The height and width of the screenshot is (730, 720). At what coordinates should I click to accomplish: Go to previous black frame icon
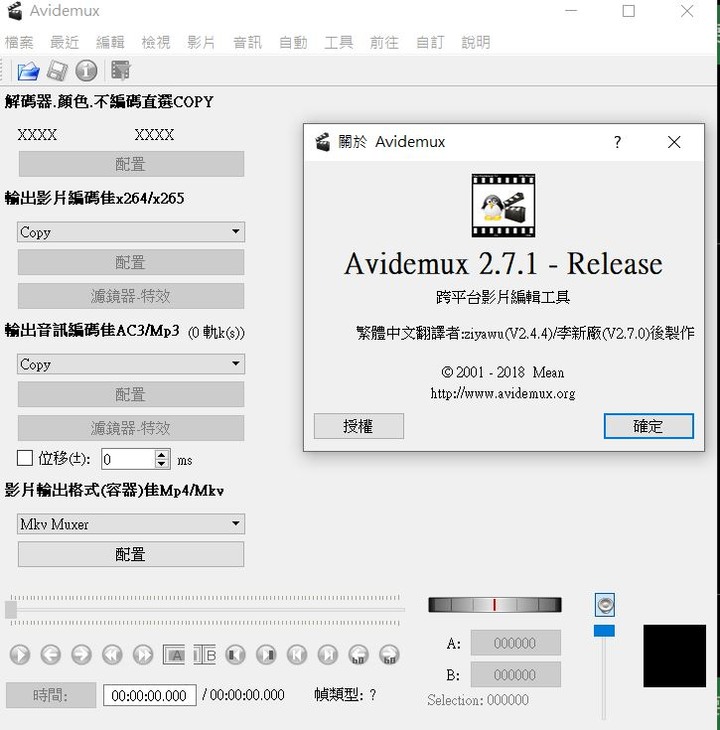[x=236, y=655]
